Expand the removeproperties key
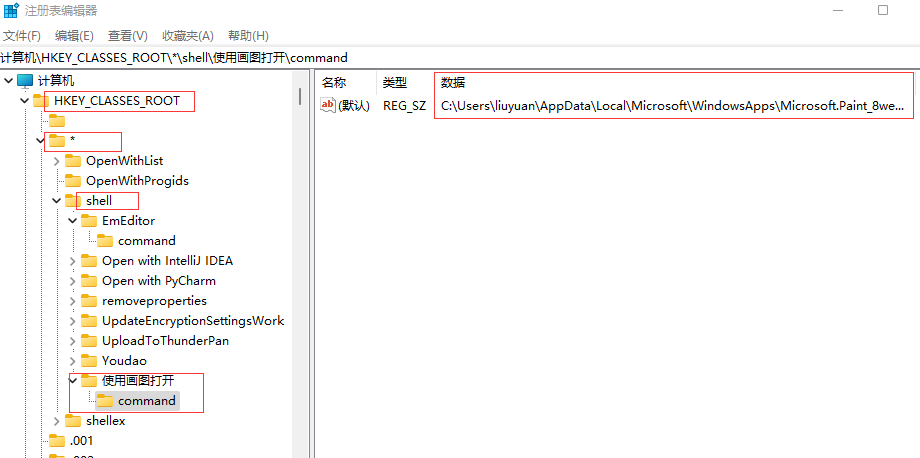The height and width of the screenshot is (458, 920). point(72,301)
